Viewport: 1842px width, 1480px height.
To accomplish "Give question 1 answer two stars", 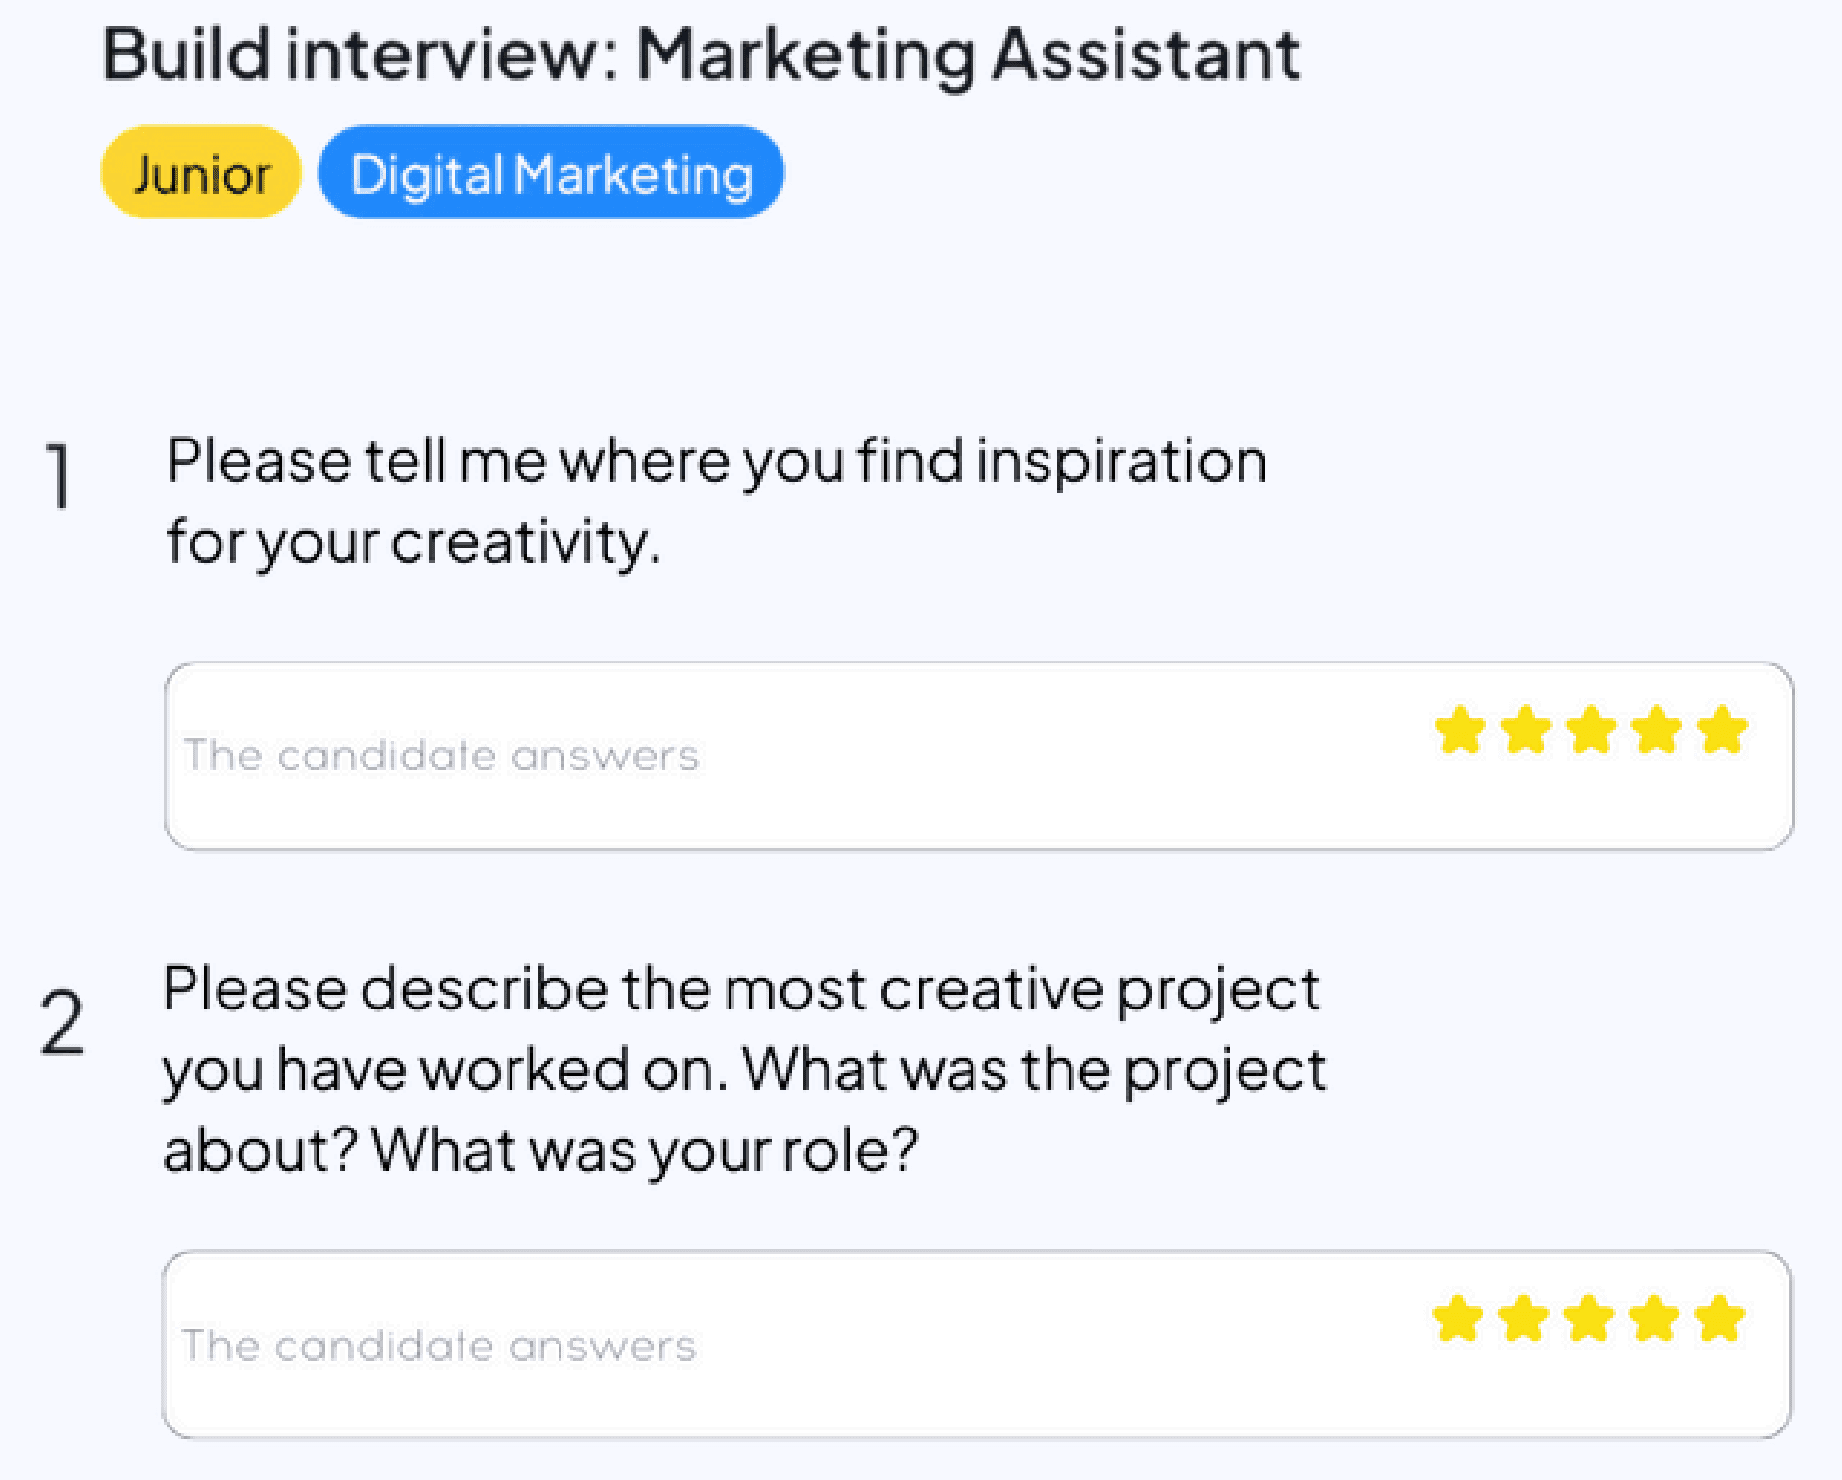I will coord(1526,730).
